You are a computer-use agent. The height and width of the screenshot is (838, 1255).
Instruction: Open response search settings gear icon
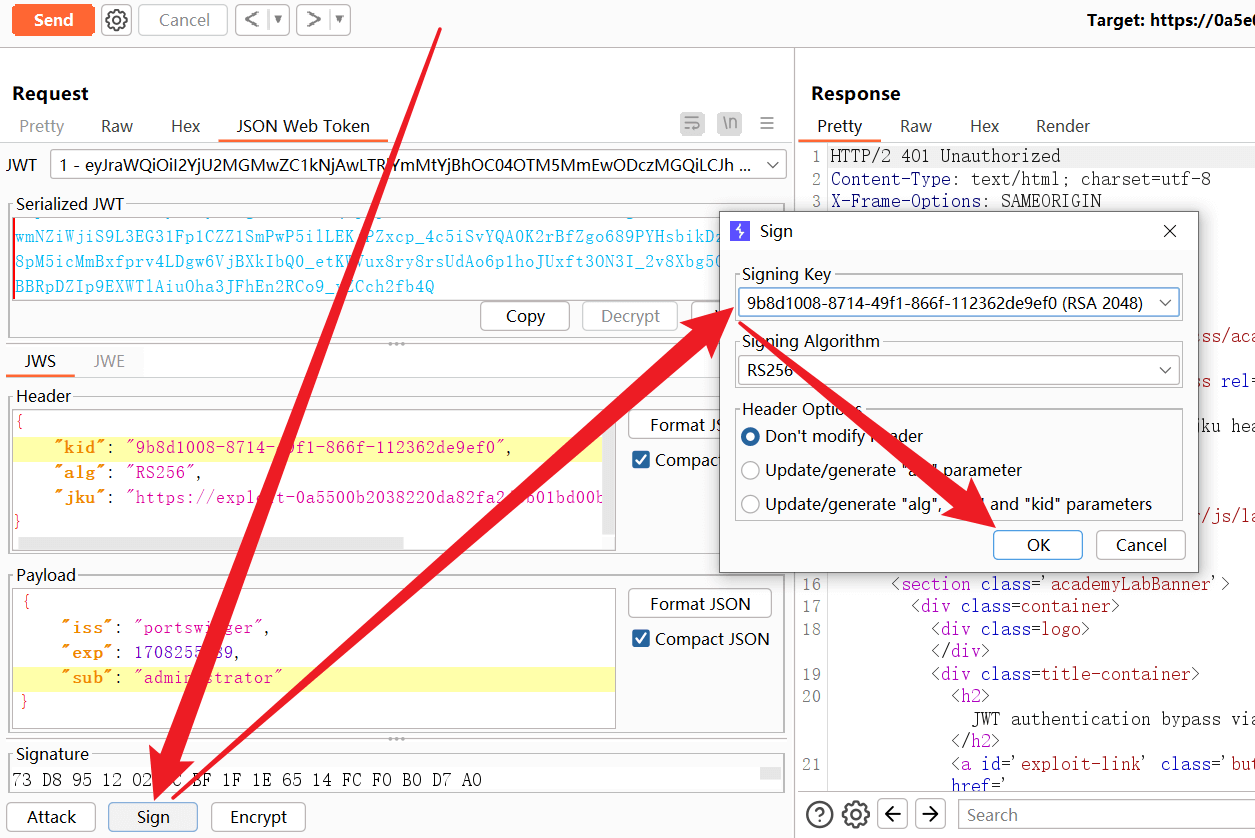(x=855, y=814)
